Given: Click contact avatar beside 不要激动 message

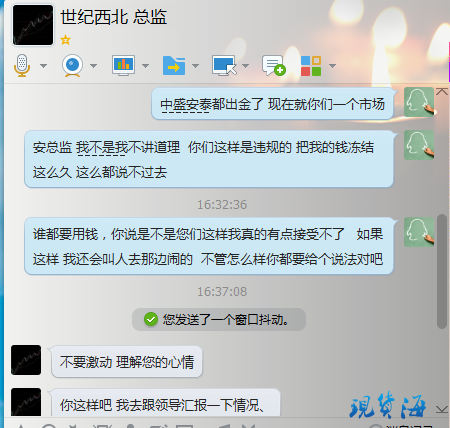Looking at the screenshot, I should (26, 360).
